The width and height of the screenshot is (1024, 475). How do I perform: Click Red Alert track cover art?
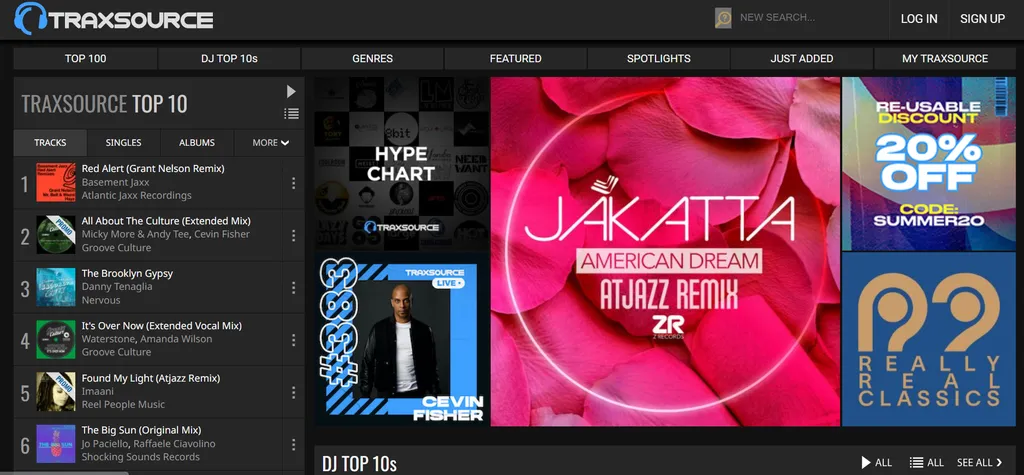56,182
